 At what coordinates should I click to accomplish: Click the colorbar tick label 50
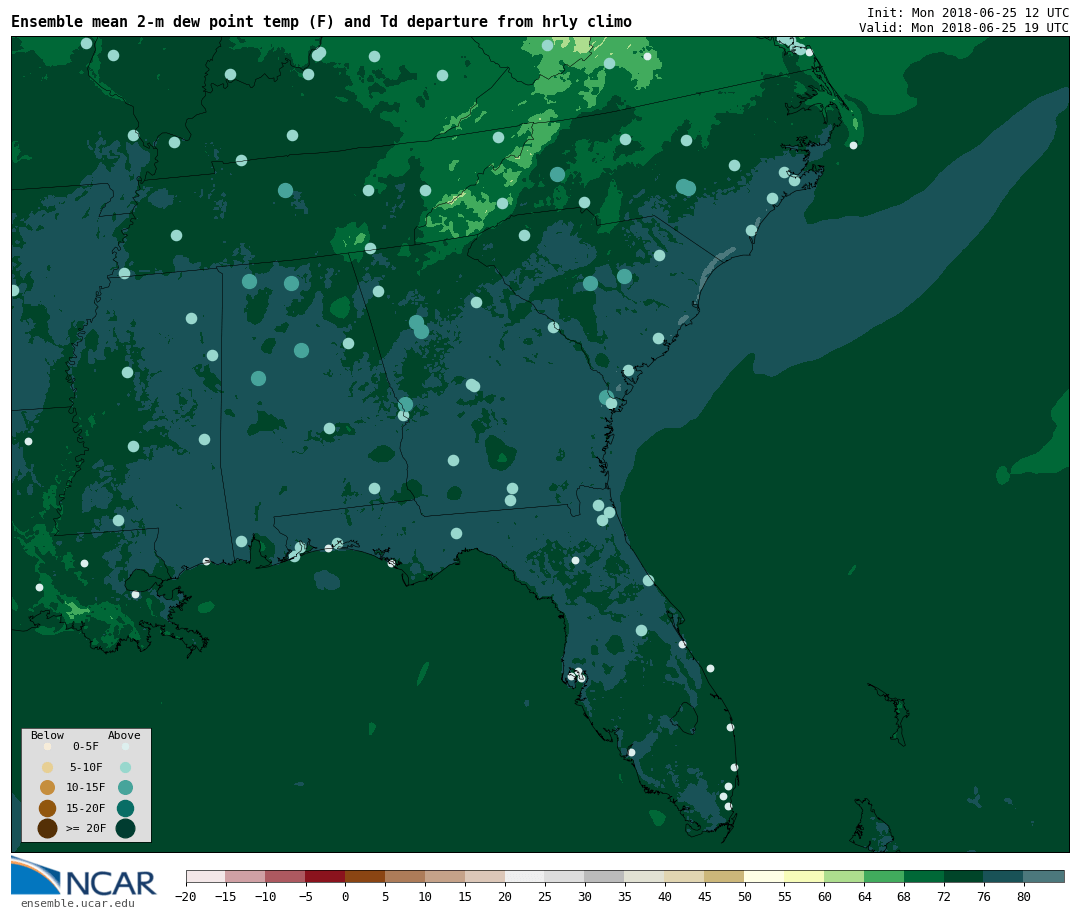point(745,897)
